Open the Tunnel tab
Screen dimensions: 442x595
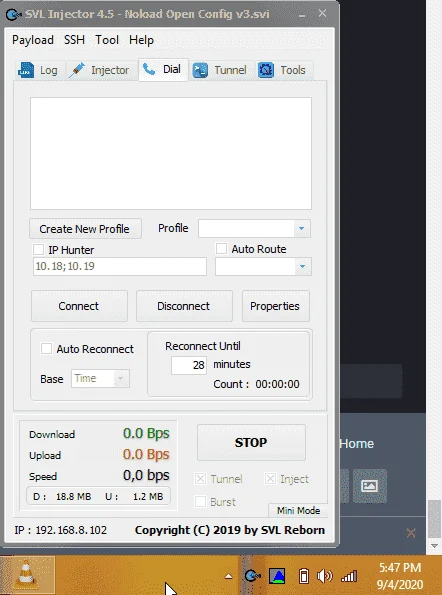tap(221, 70)
